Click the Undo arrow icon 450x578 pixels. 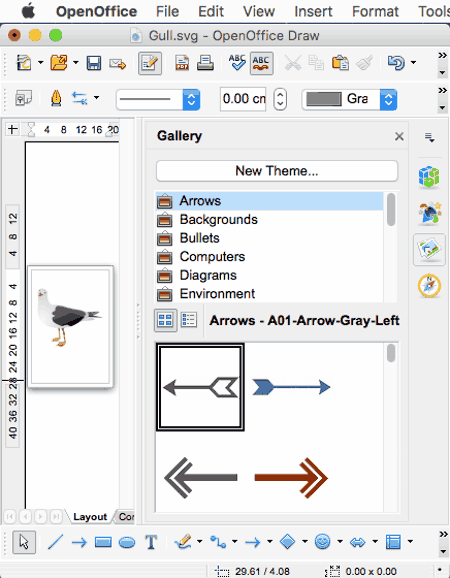tap(397, 63)
